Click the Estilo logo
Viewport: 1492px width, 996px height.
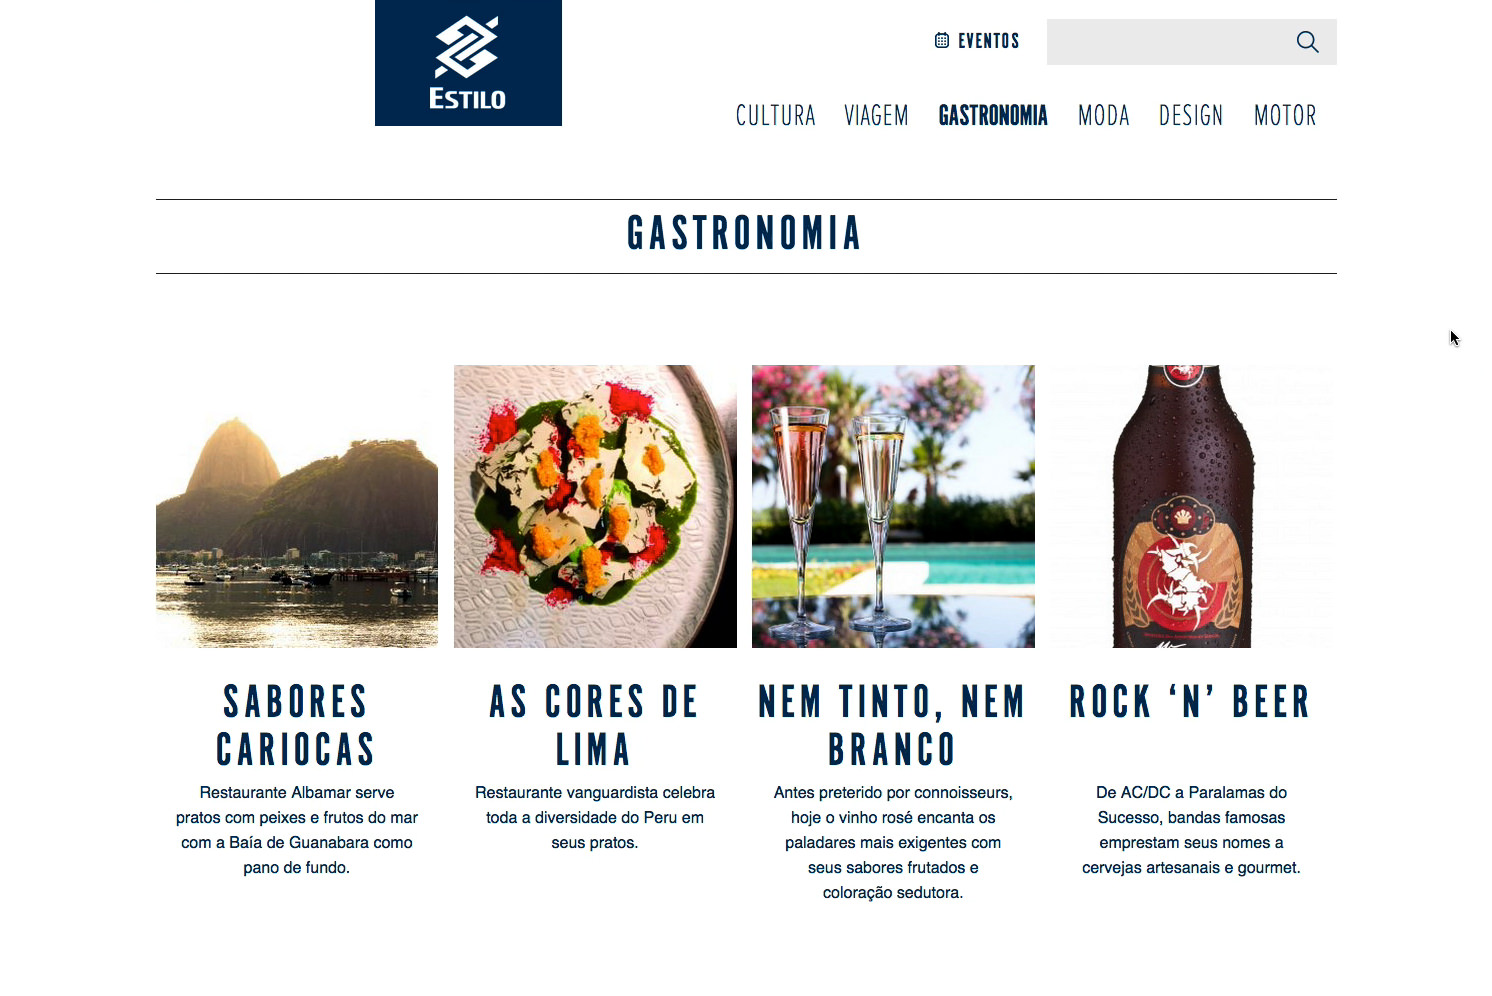[x=468, y=63]
